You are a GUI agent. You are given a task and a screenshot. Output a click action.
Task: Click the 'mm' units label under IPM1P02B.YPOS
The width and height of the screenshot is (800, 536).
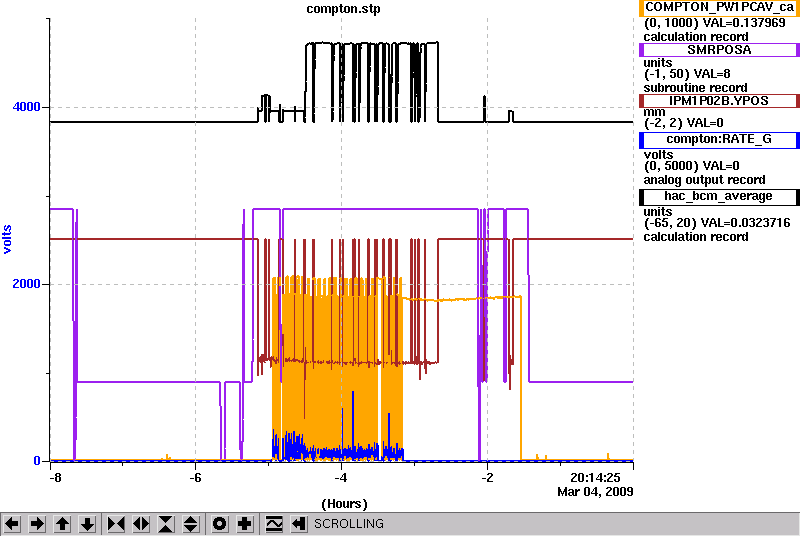coord(655,112)
